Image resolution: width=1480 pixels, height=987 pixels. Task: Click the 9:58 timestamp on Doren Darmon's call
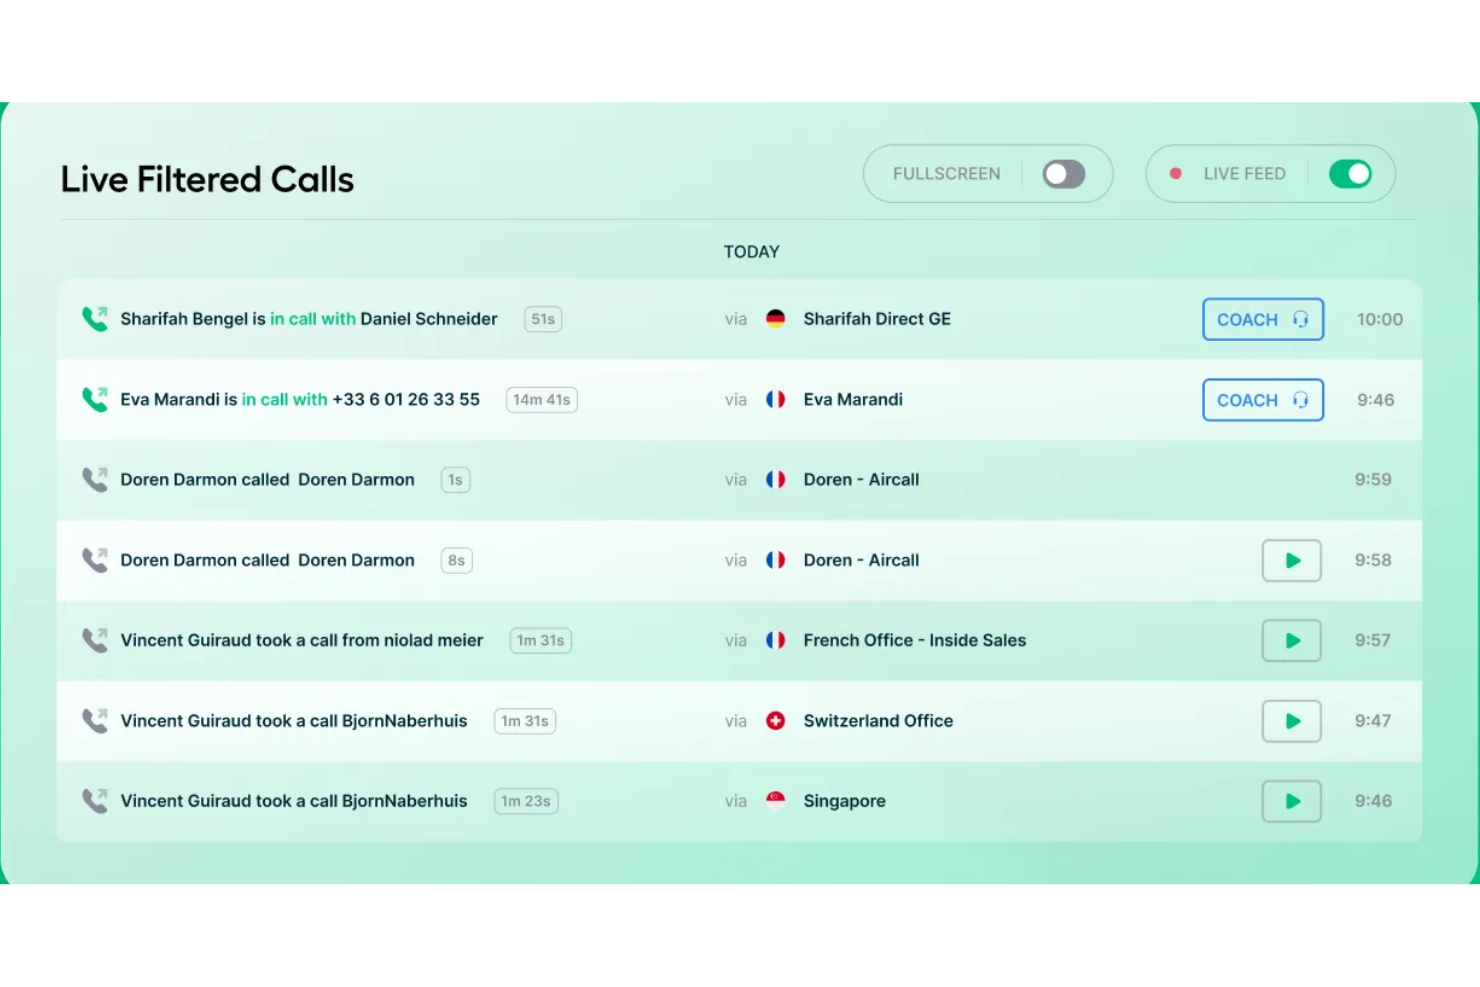click(1372, 560)
